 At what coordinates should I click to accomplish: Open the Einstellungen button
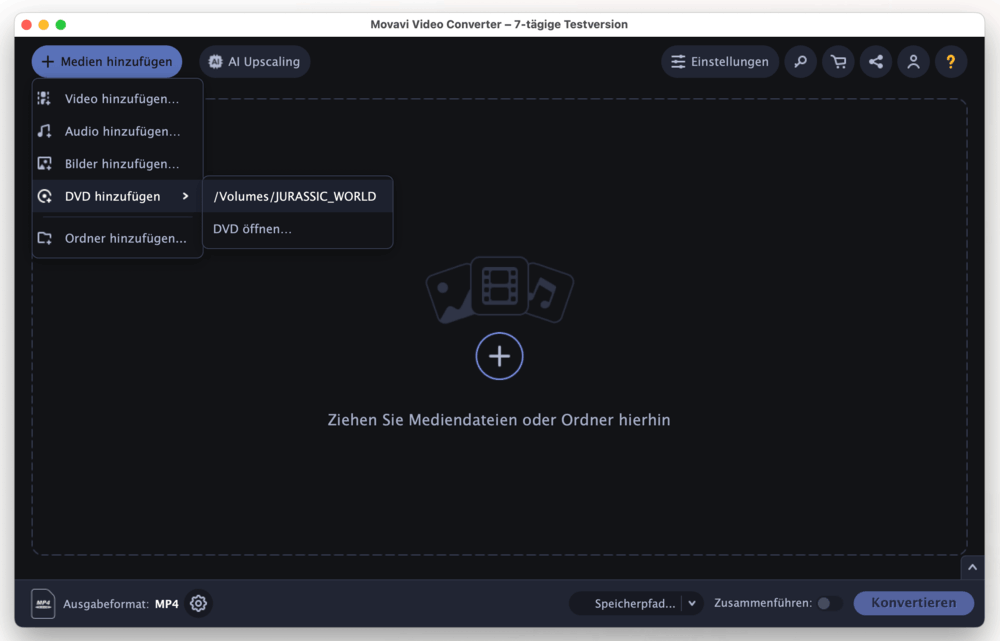pyautogui.click(x=720, y=62)
